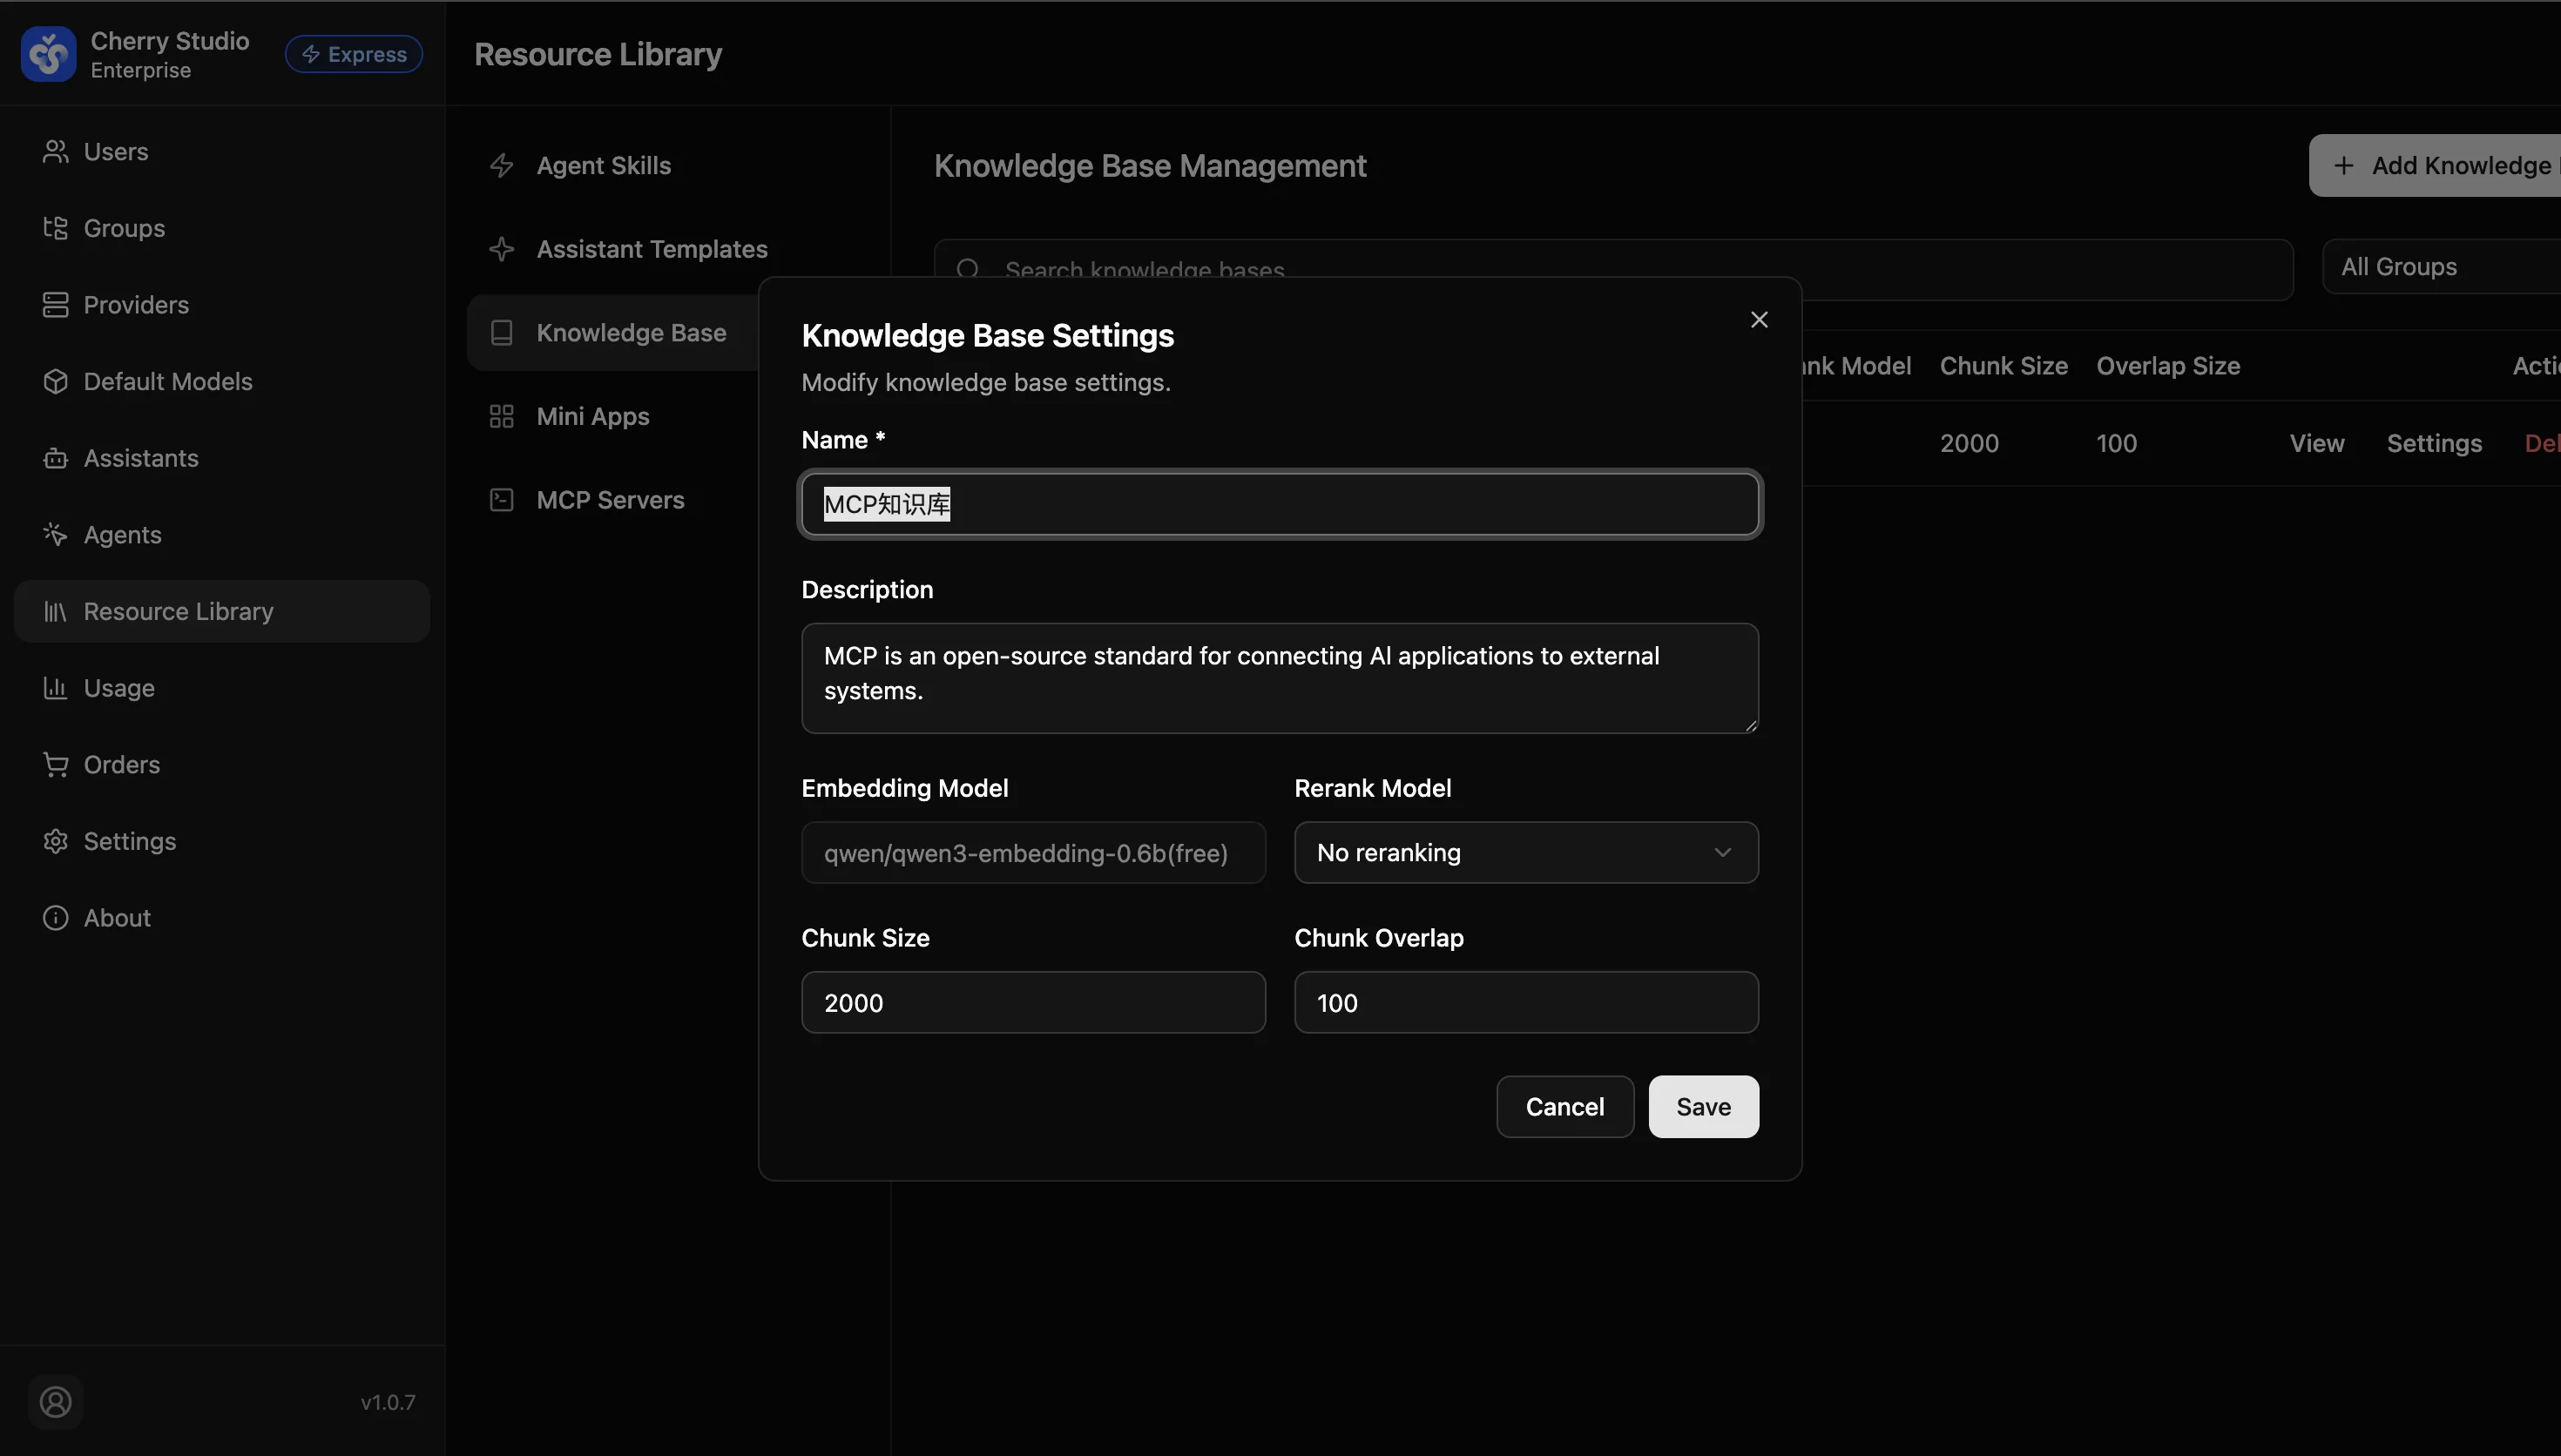Click the Assistants robot icon
The width and height of the screenshot is (2561, 1456).
(55, 458)
